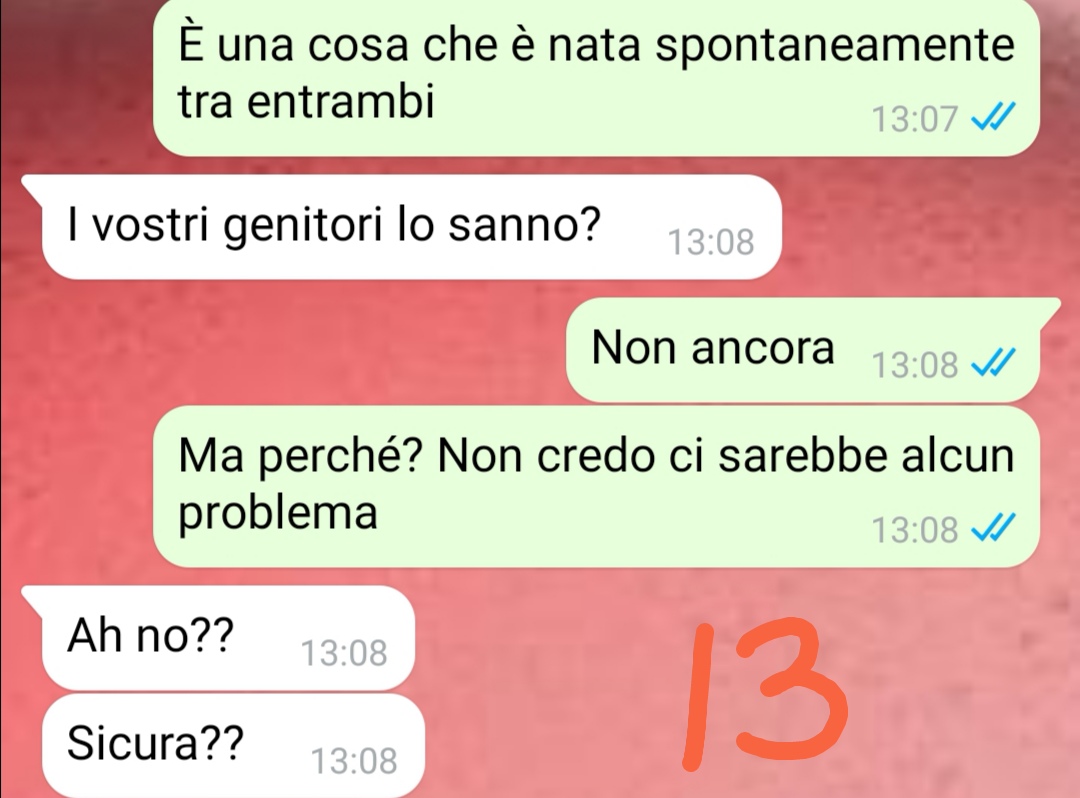Click the word 'spontaneamente' in the top message

pyautogui.click(x=834, y=45)
